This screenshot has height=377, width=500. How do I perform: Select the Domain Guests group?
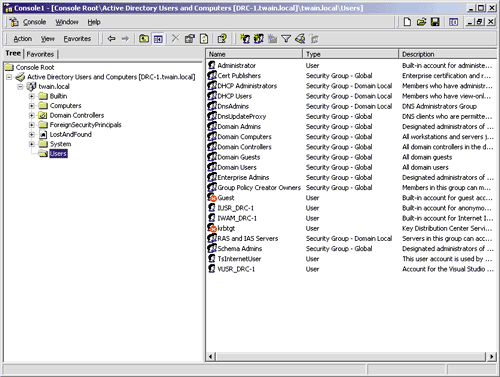[x=239, y=157]
